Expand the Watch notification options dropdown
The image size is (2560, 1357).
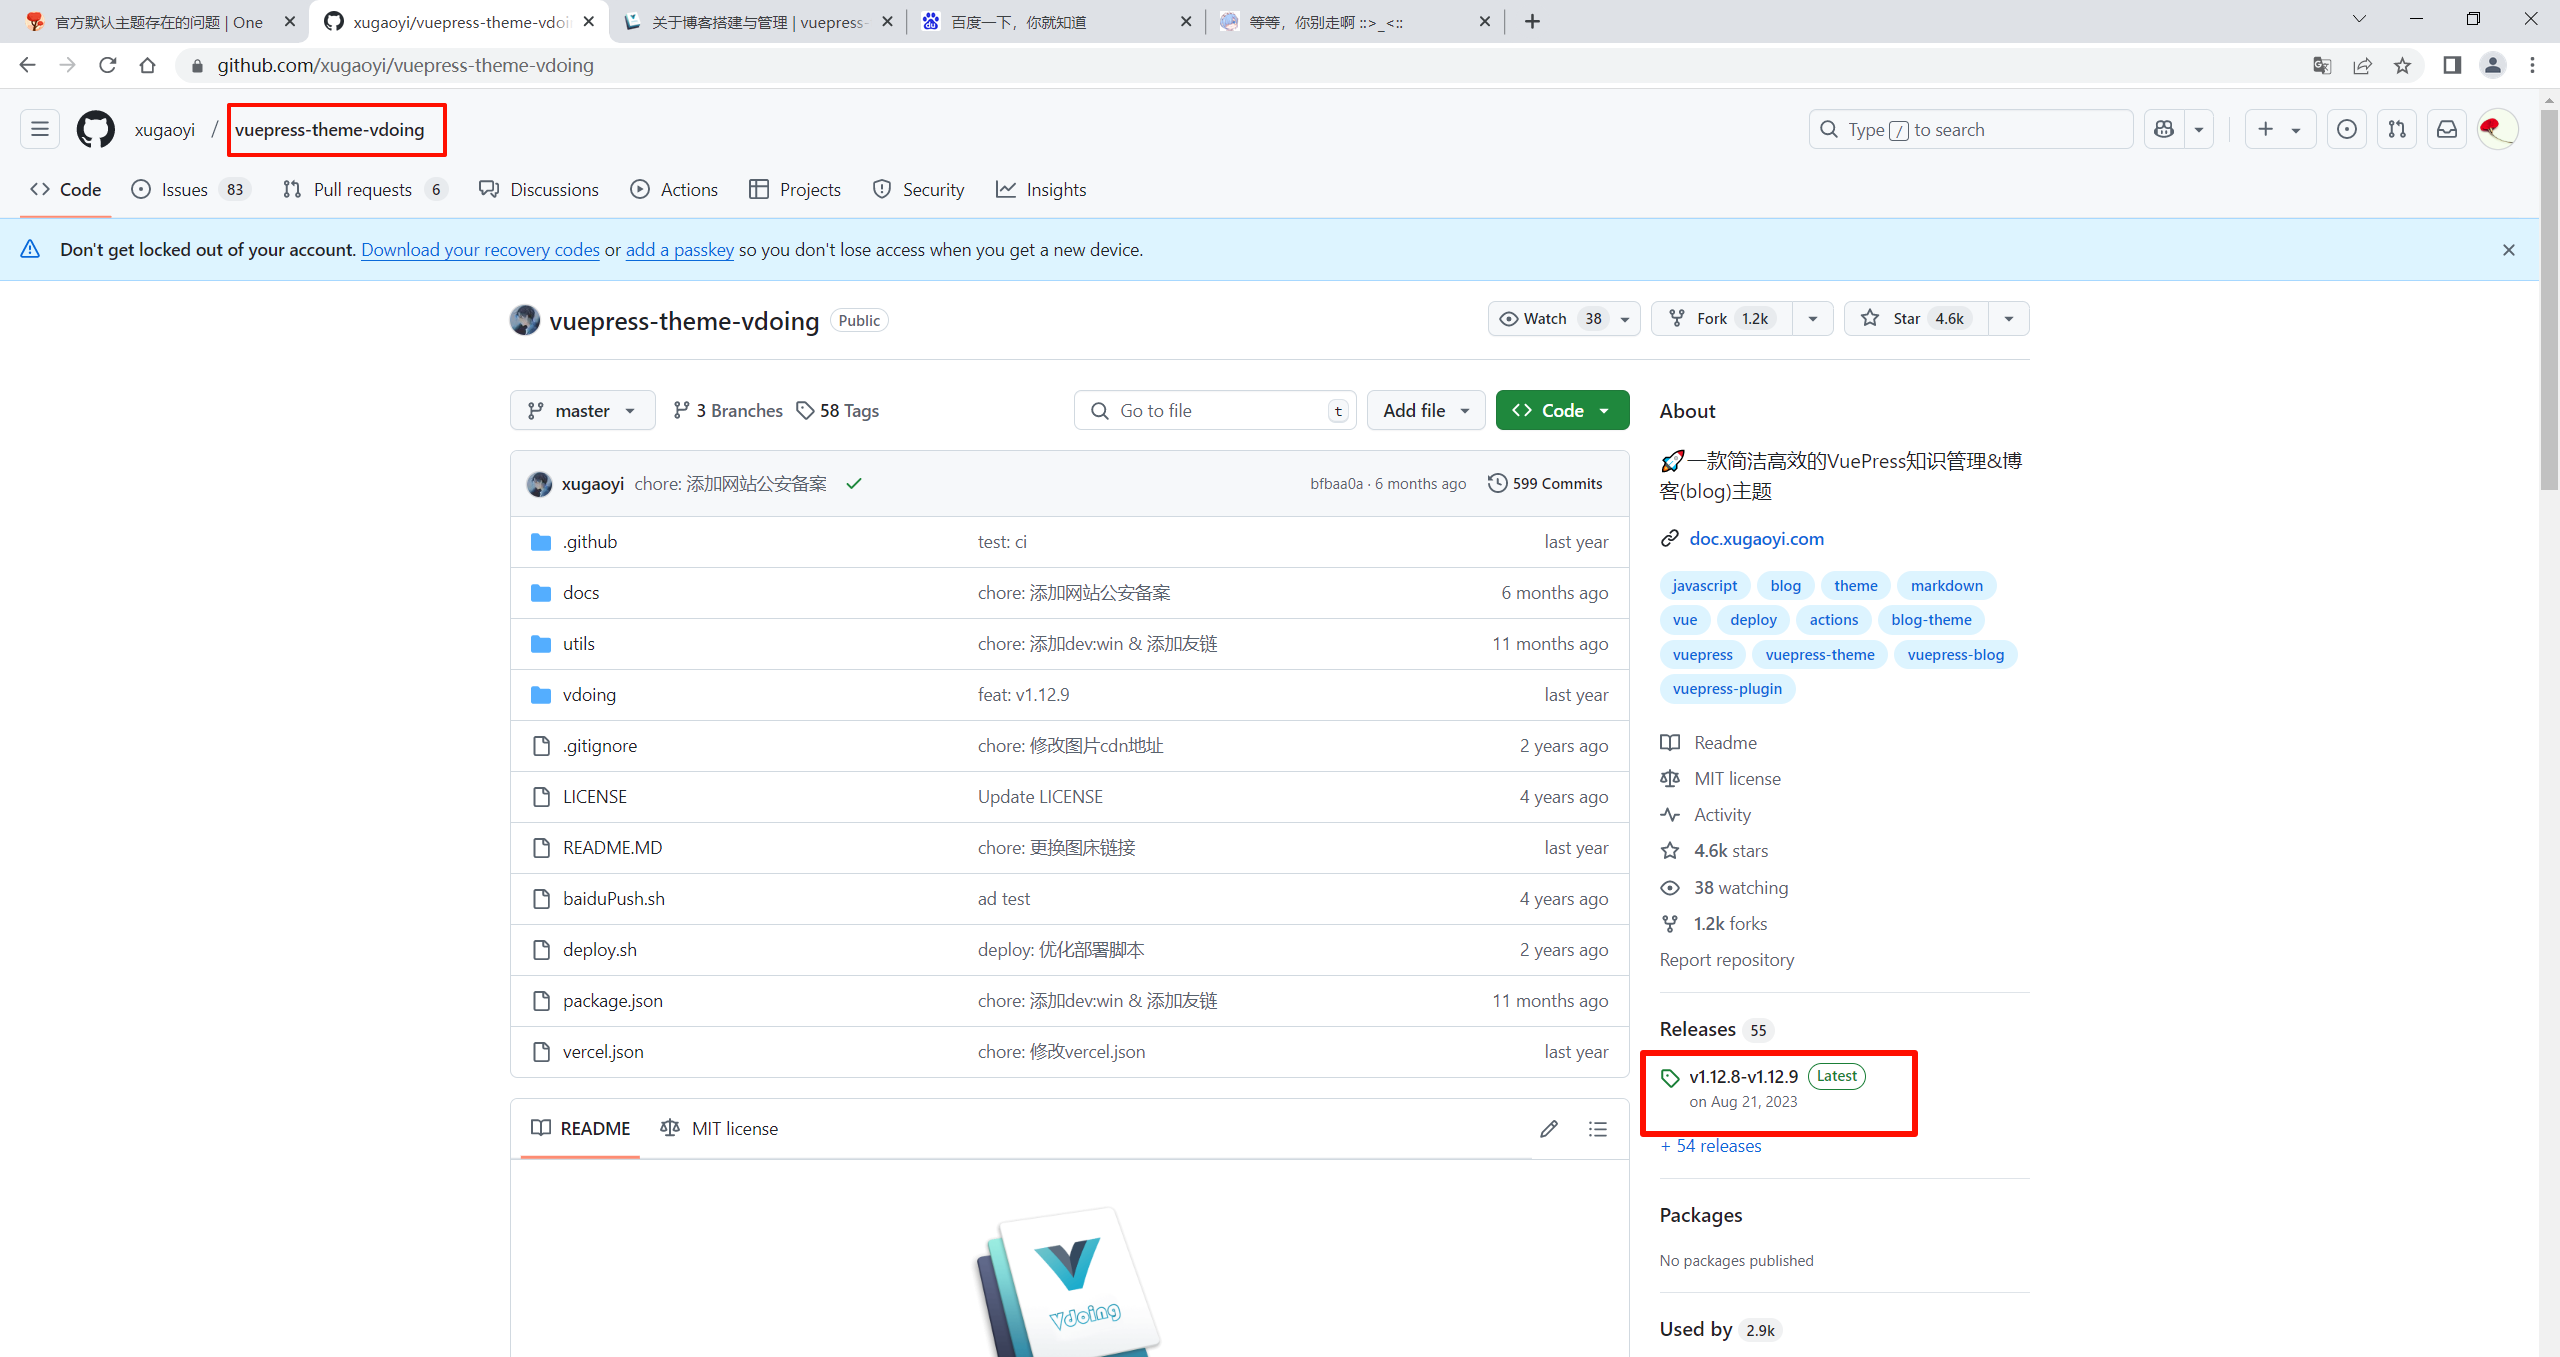[1625, 318]
